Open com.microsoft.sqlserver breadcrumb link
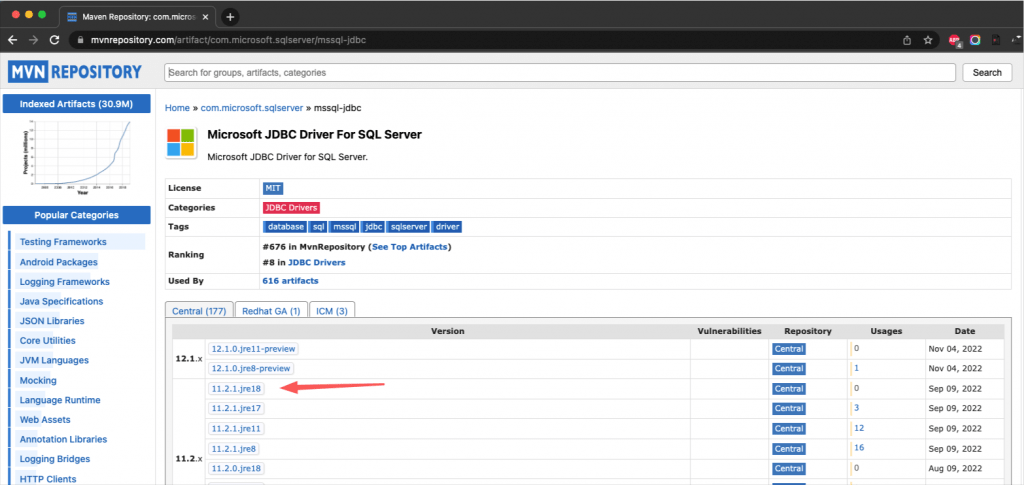 point(252,108)
